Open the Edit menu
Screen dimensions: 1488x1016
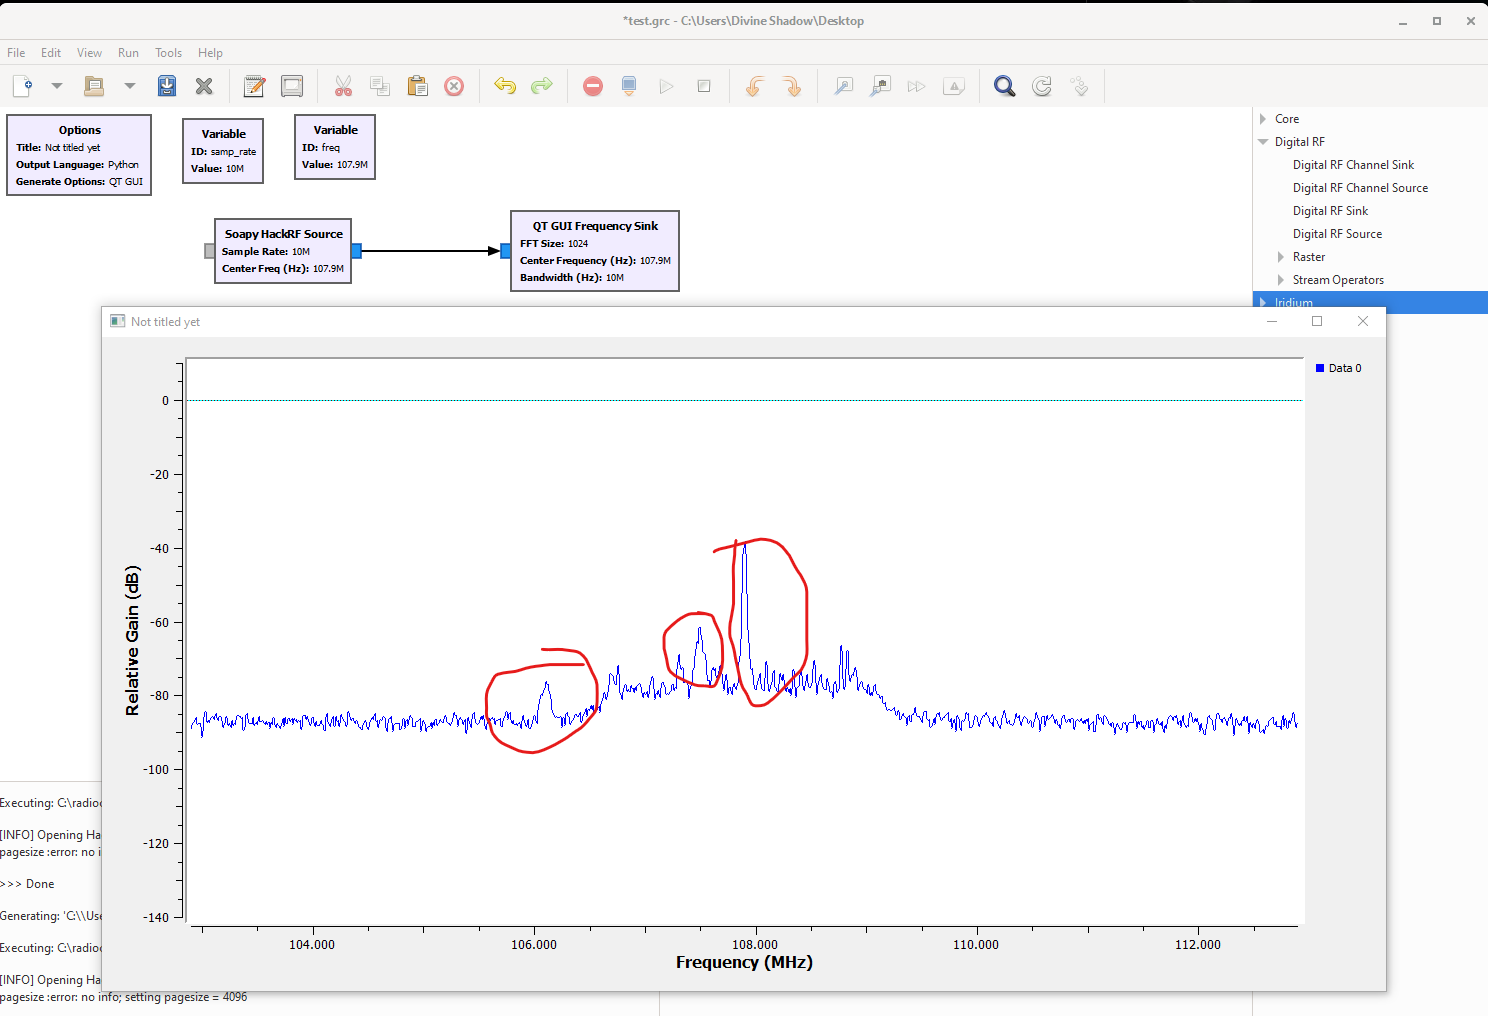tap(51, 53)
